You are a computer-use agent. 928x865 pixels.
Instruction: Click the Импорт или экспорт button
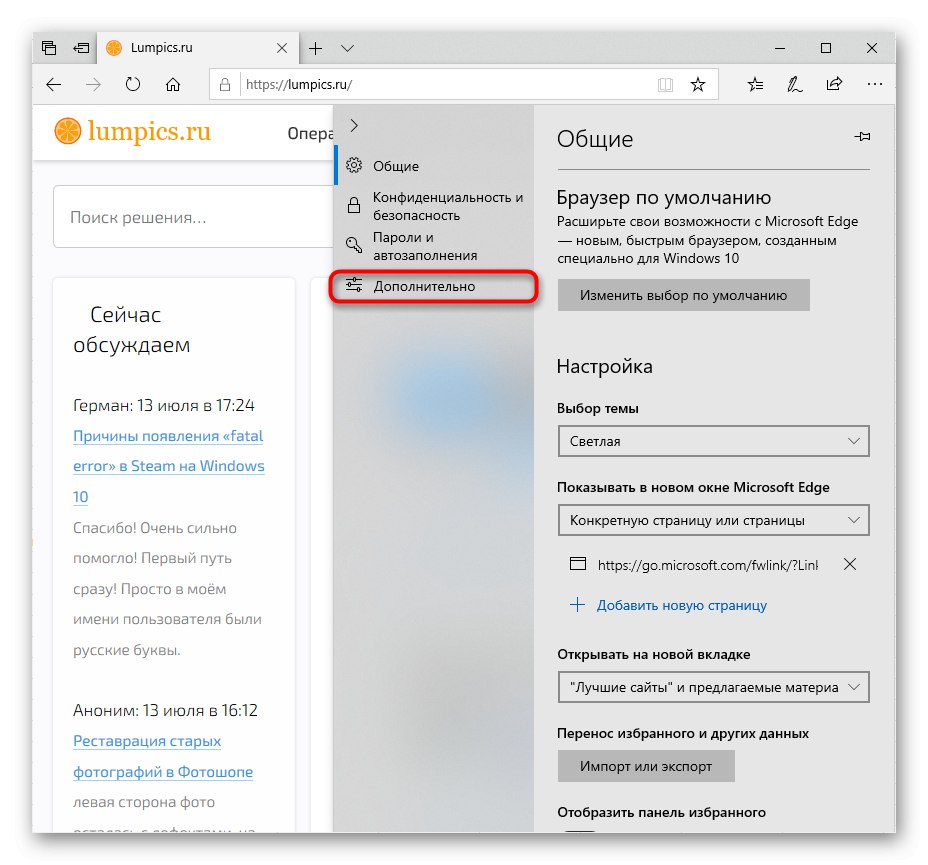pos(646,766)
